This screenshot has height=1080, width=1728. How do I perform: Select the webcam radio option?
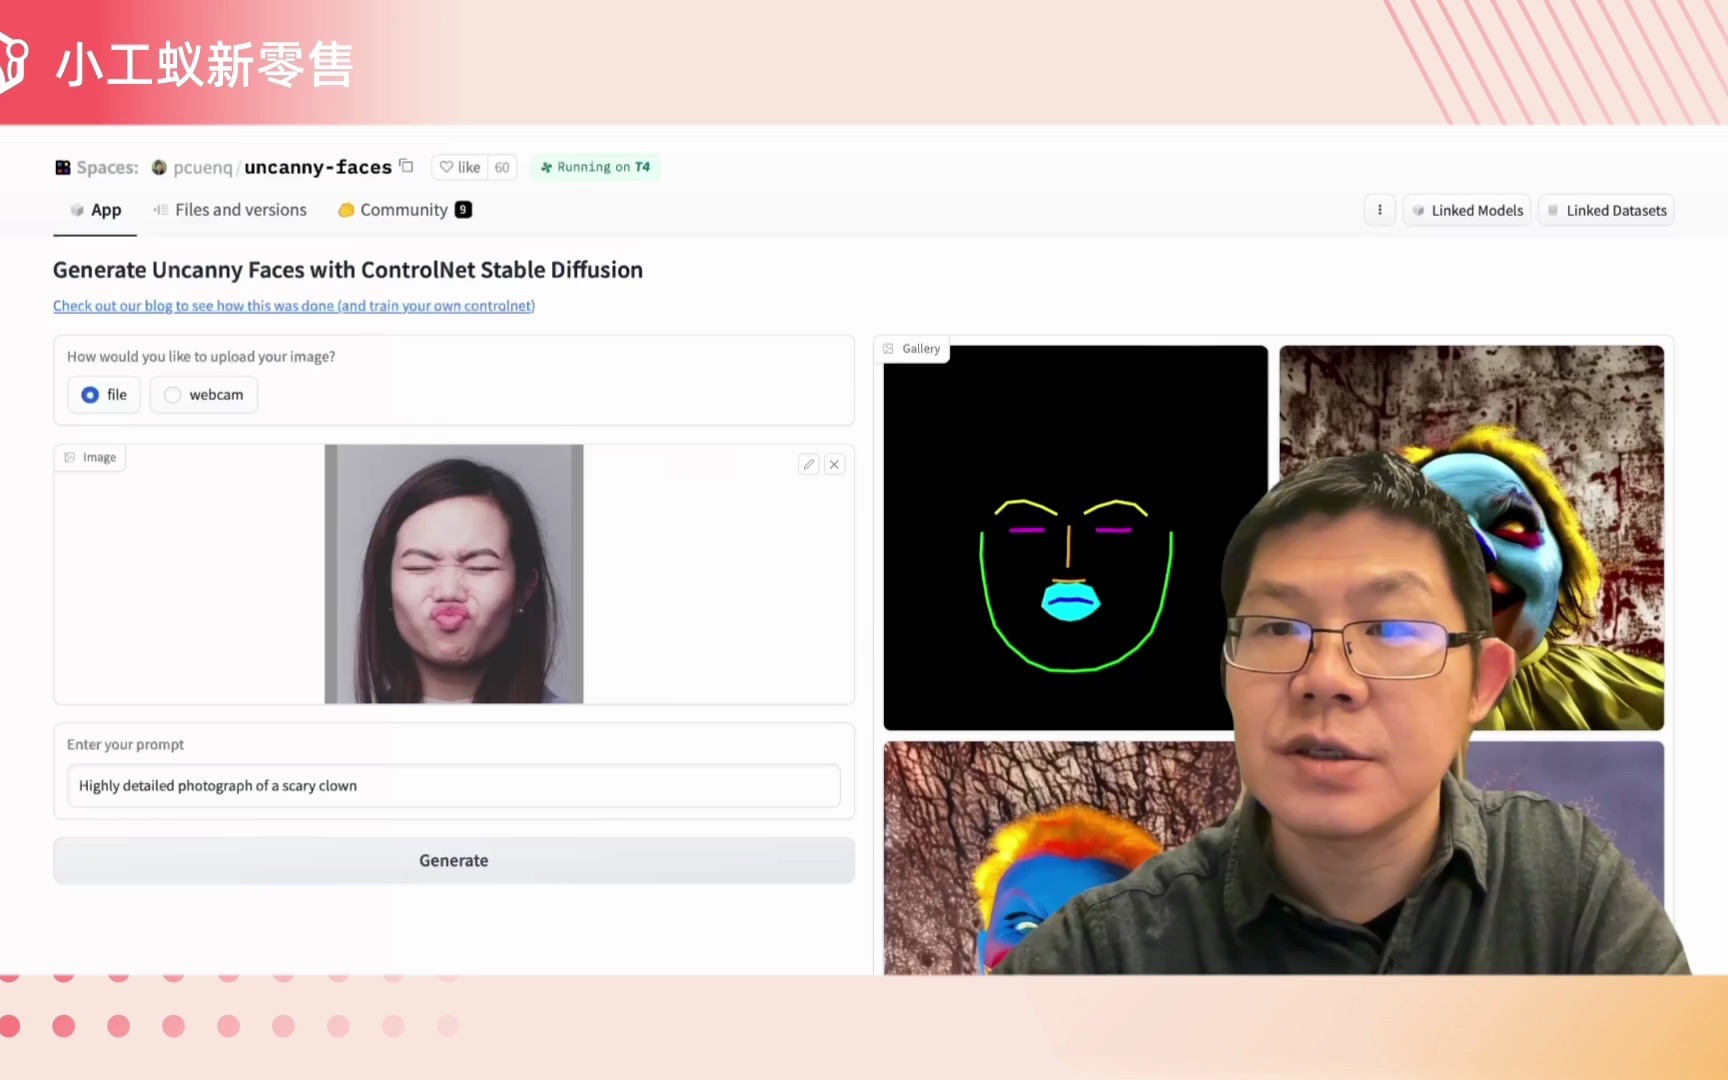point(204,395)
